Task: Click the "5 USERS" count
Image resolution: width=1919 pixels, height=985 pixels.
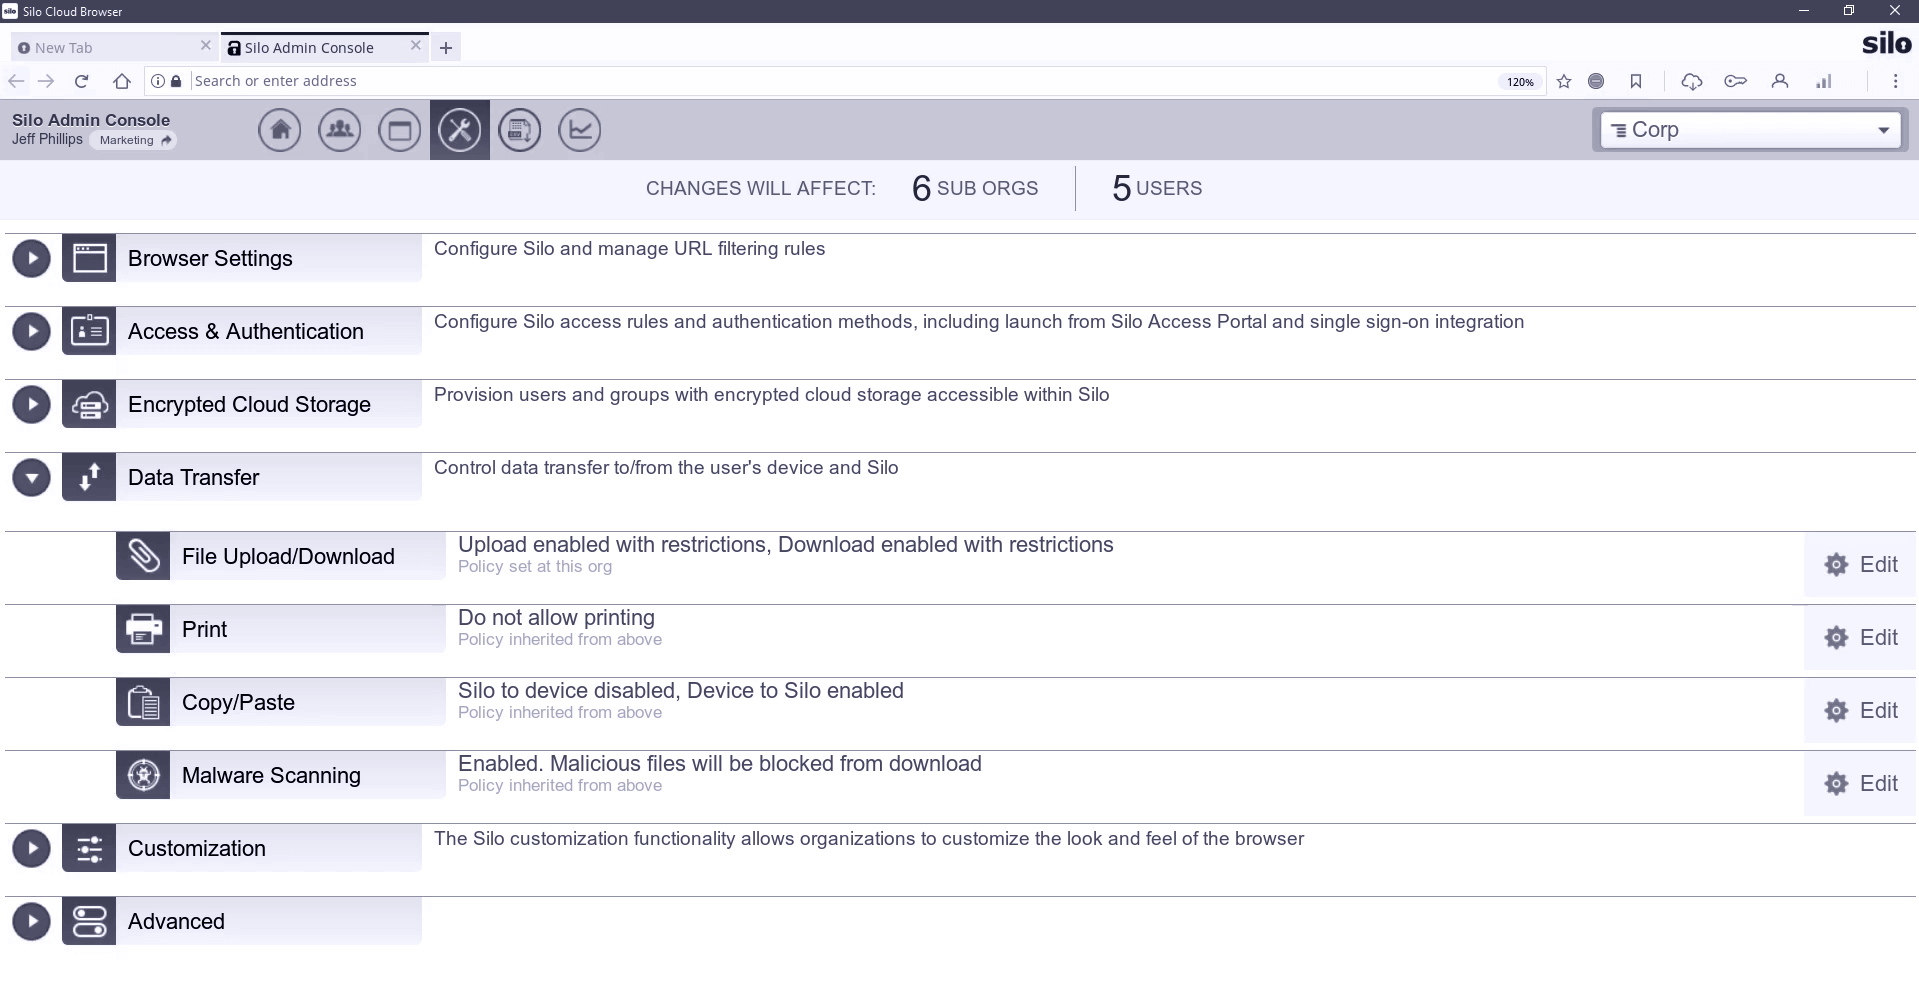Action: click(x=1157, y=188)
